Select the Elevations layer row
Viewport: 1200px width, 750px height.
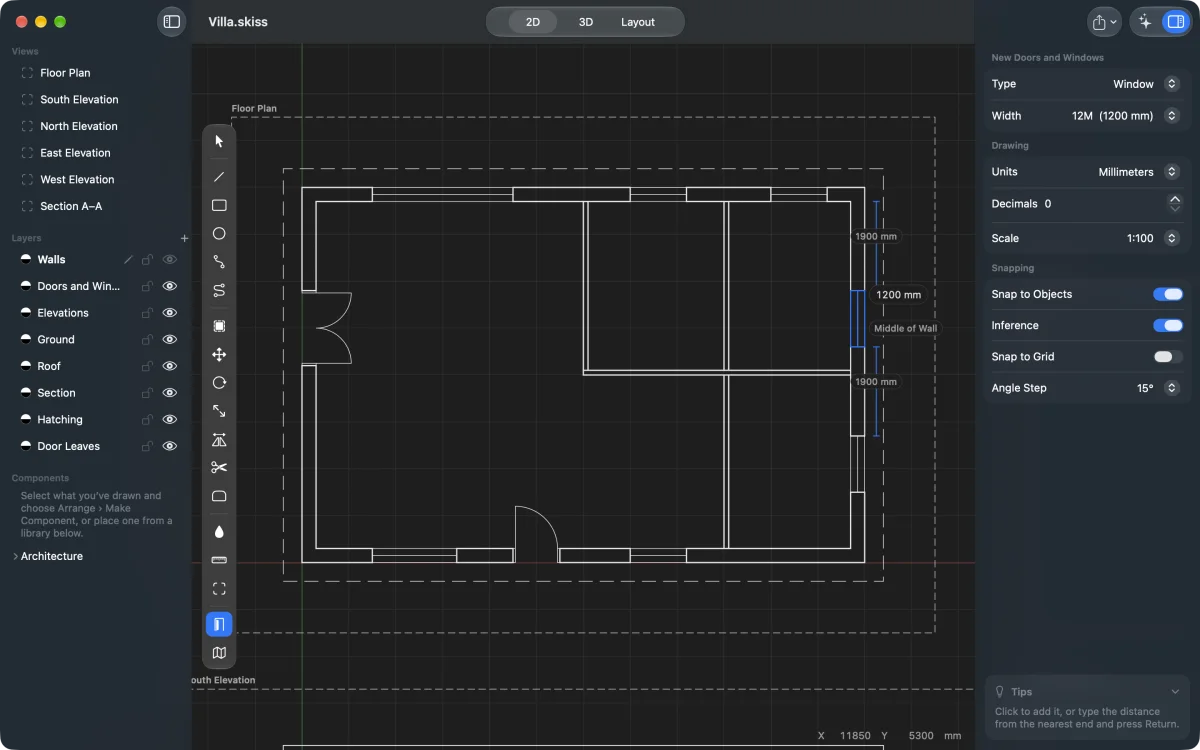95,313
